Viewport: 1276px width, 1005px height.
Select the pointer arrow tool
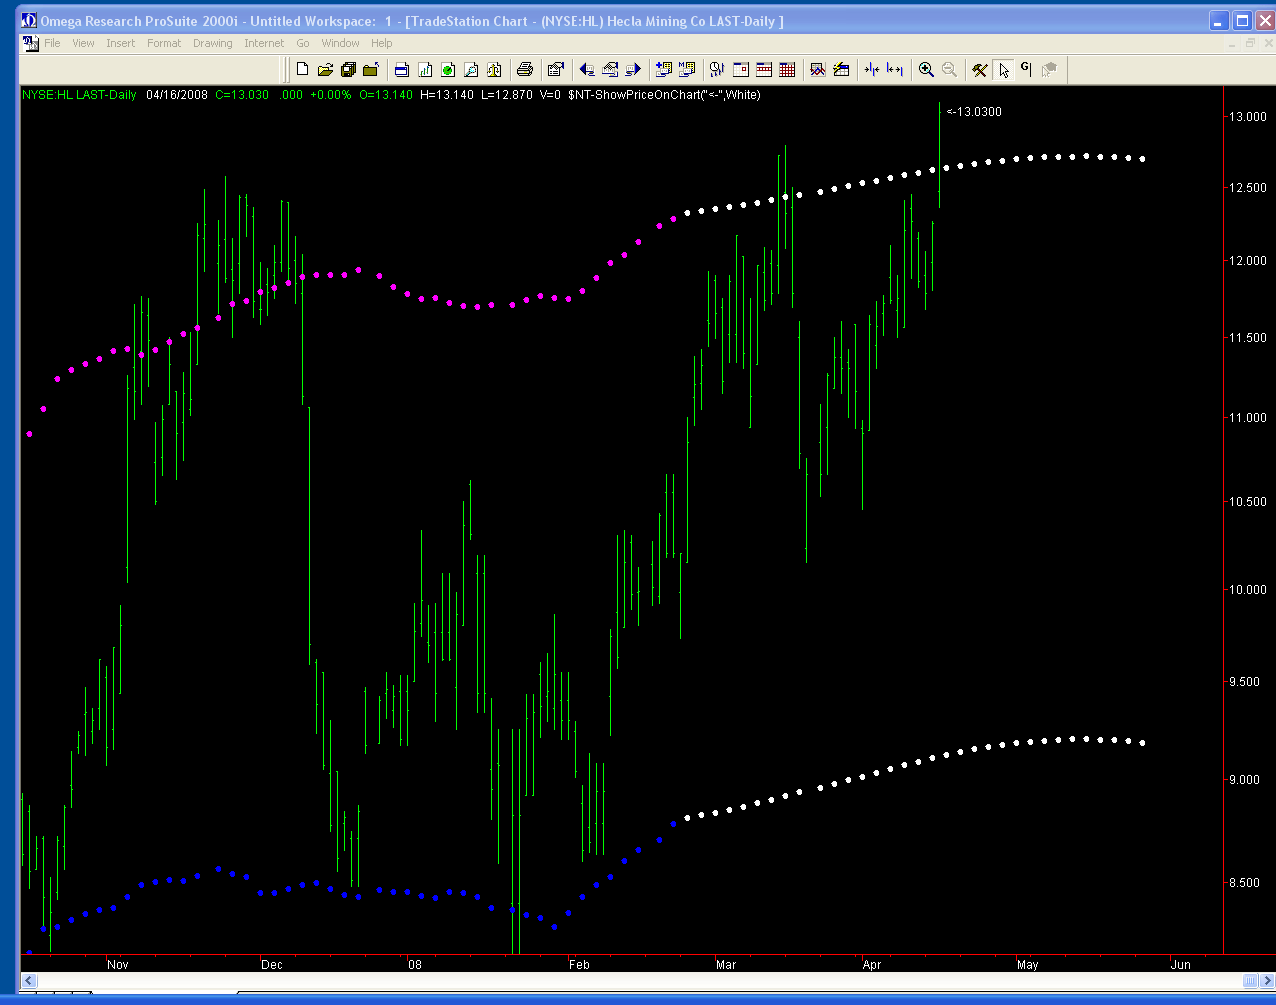coord(1003,69)
